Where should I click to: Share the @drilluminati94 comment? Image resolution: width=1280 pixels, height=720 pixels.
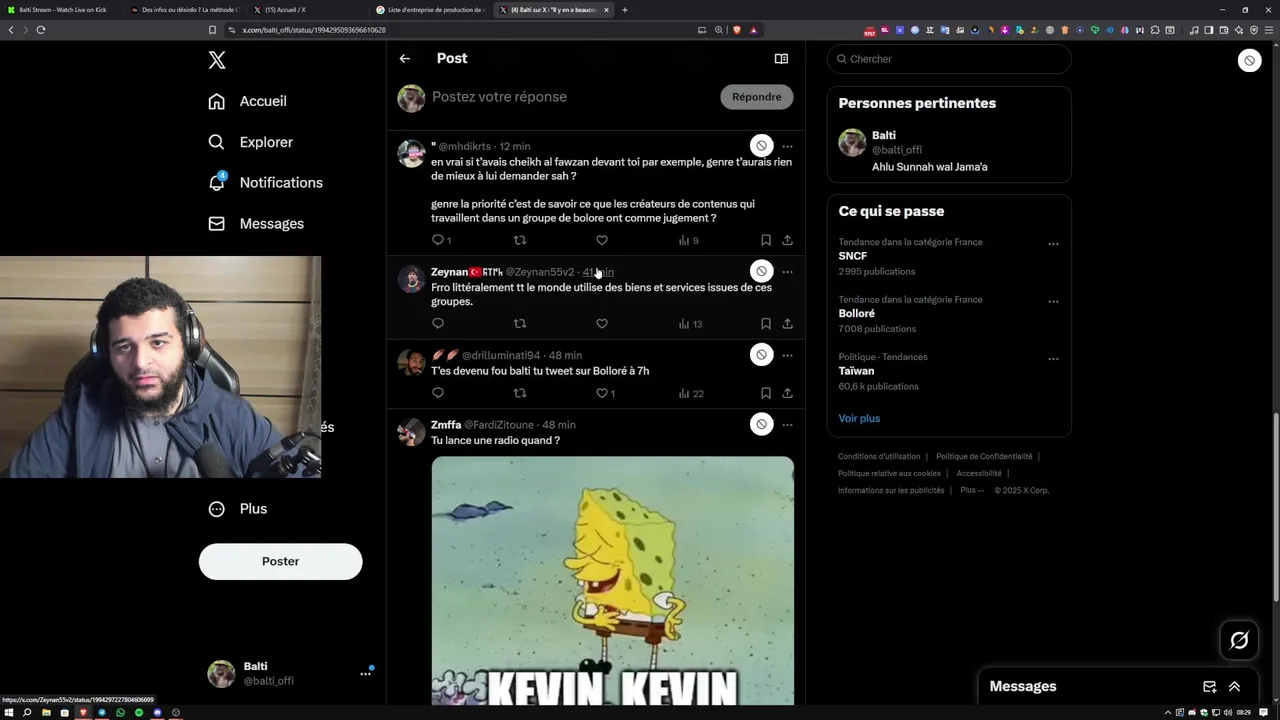pos(787,393)
